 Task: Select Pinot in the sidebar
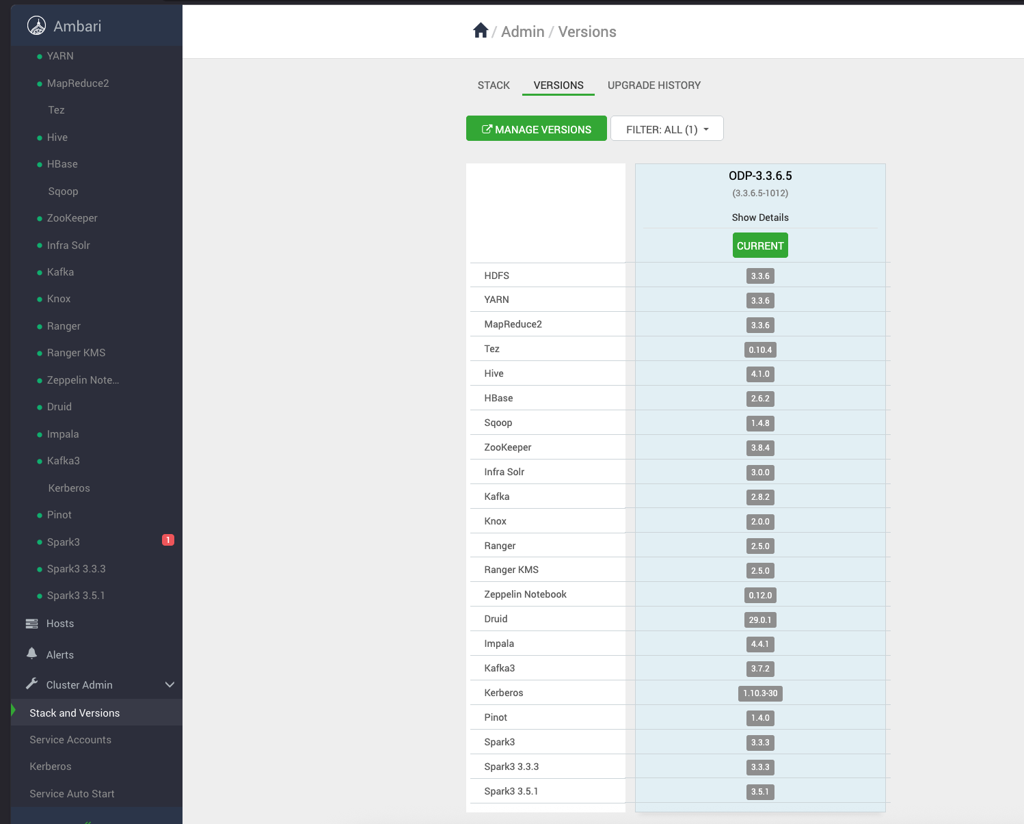[59, 515]
